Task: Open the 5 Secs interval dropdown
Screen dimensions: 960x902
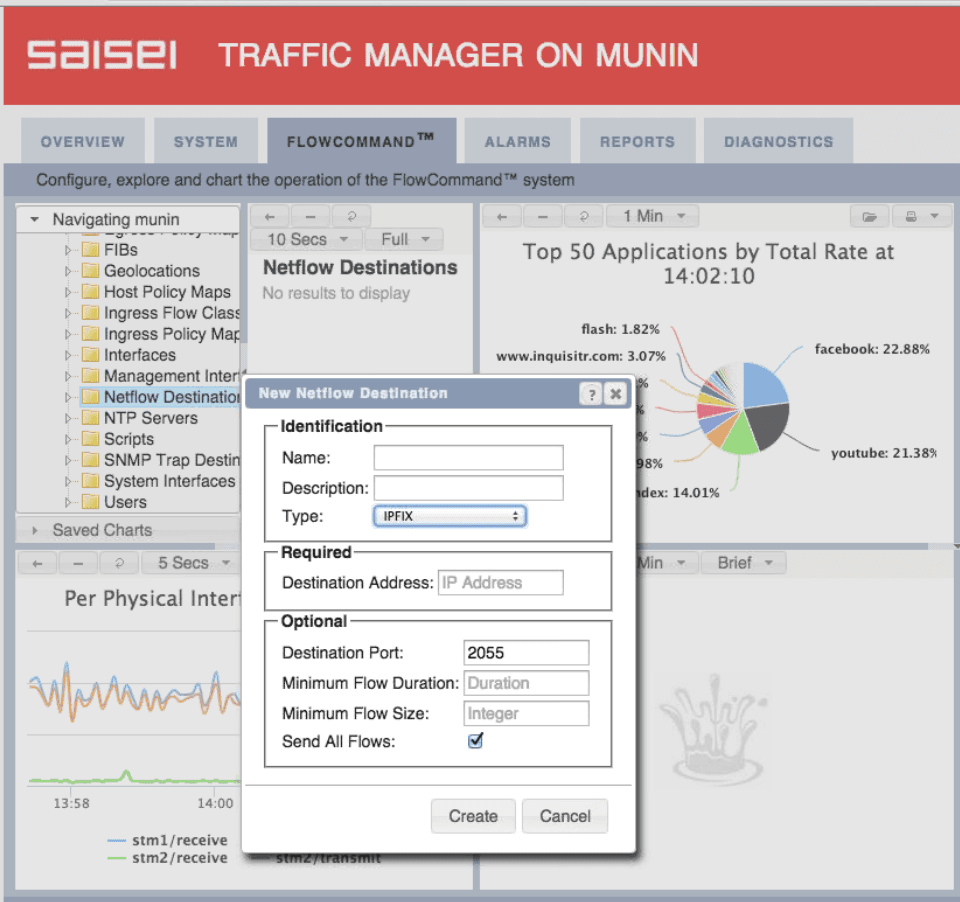Action: (191, 563)
